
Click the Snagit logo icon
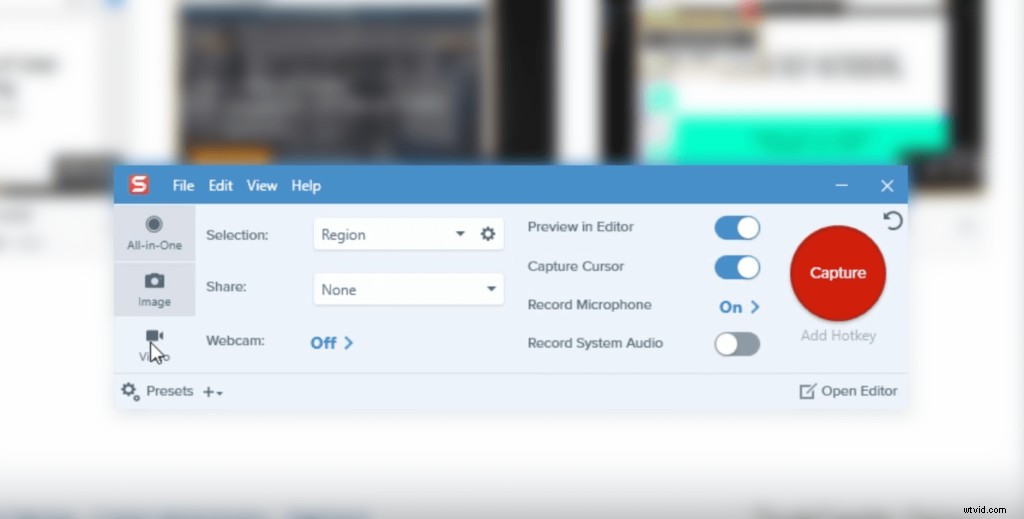coord(138,185)
